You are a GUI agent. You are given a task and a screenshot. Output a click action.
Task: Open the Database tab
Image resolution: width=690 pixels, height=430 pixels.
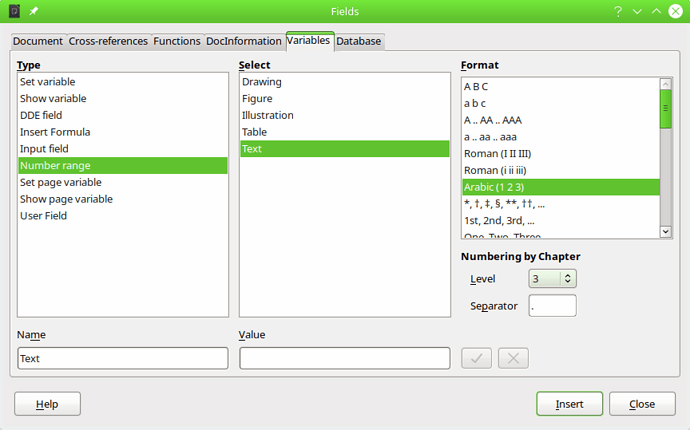tap(359, 41)
